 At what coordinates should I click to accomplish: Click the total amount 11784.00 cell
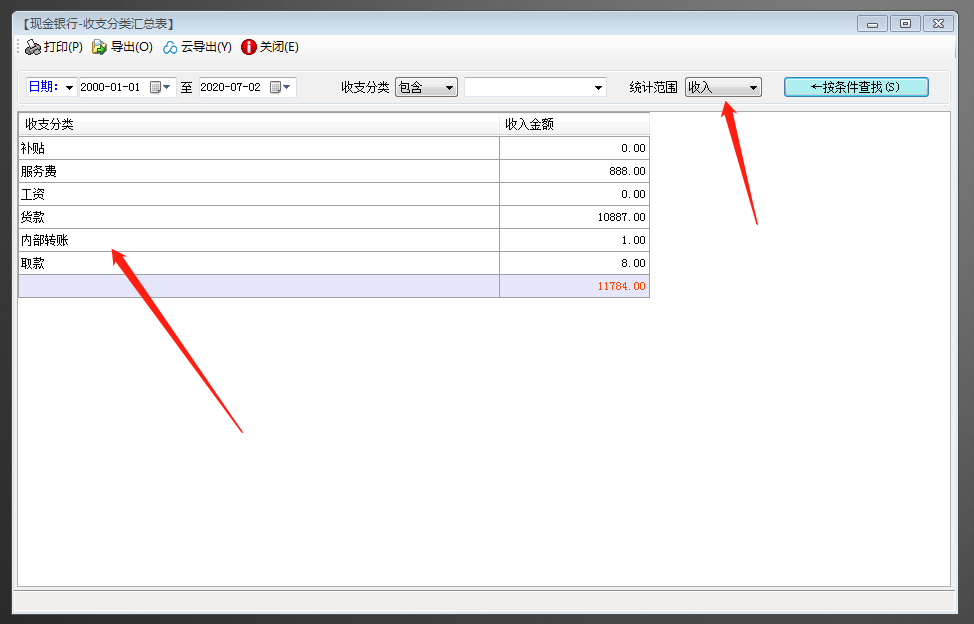574,286
